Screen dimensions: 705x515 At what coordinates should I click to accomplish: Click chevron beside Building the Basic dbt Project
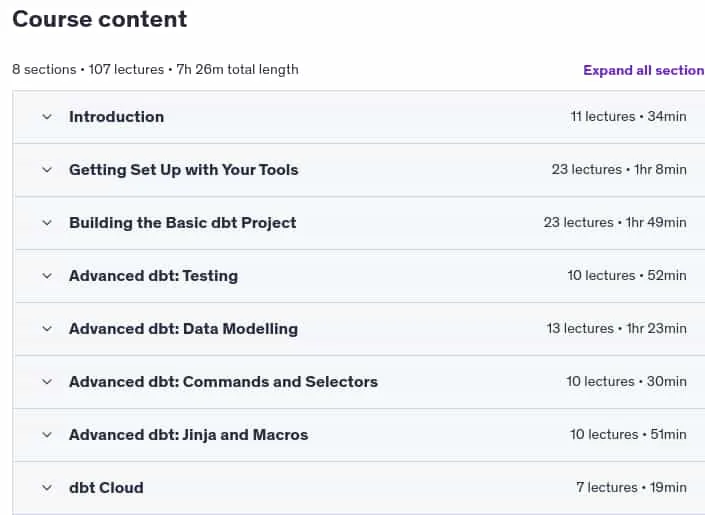pyautogui.click(x=47, y=223)
